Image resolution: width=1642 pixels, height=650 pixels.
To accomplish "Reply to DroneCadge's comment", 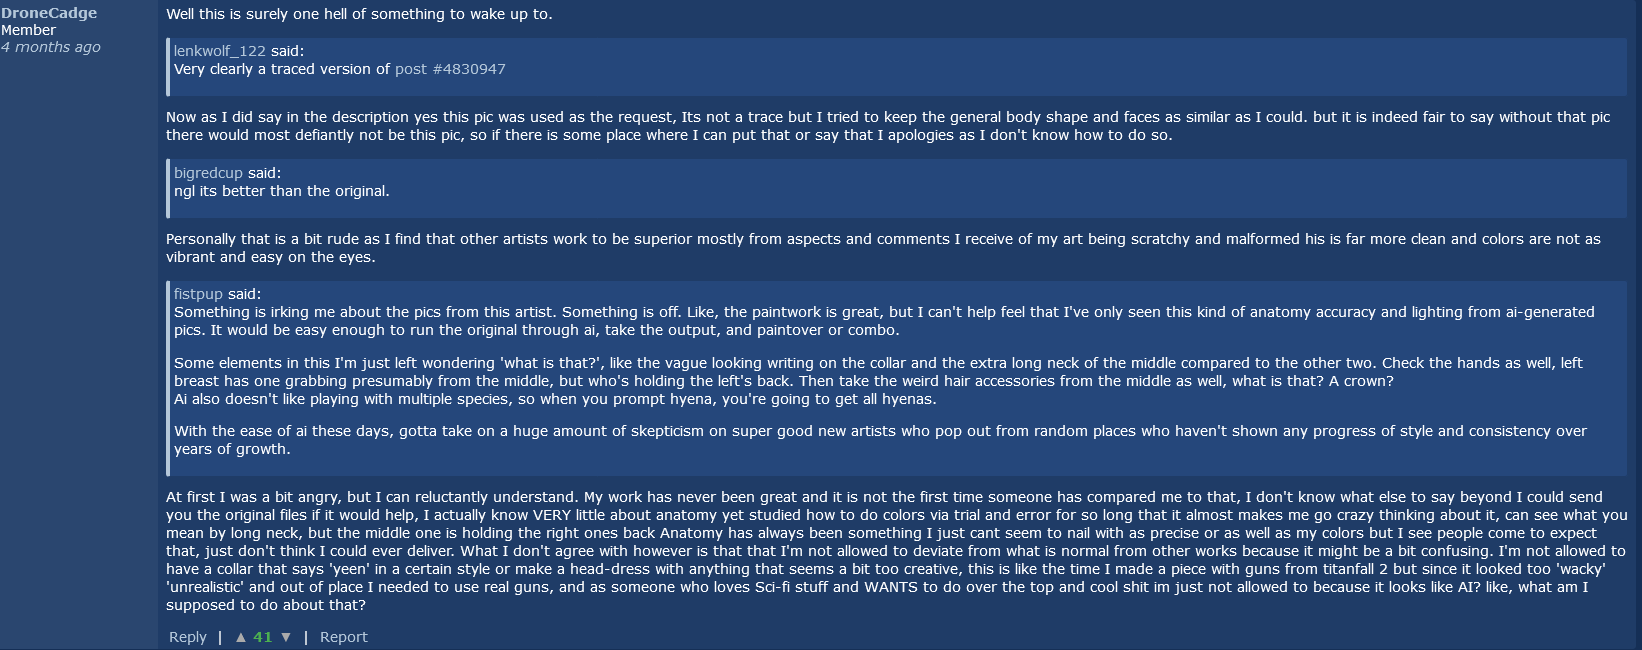I will pos(188,637).
